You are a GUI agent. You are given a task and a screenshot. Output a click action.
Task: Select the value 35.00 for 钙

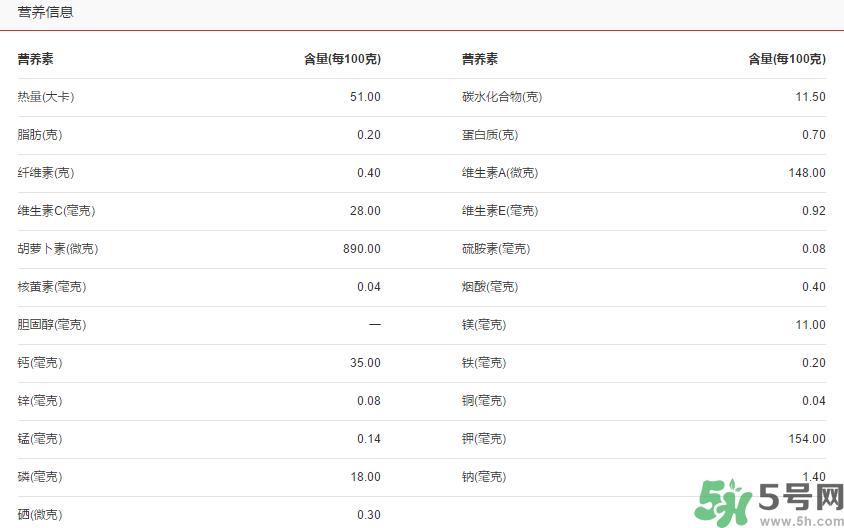point(365,363)
